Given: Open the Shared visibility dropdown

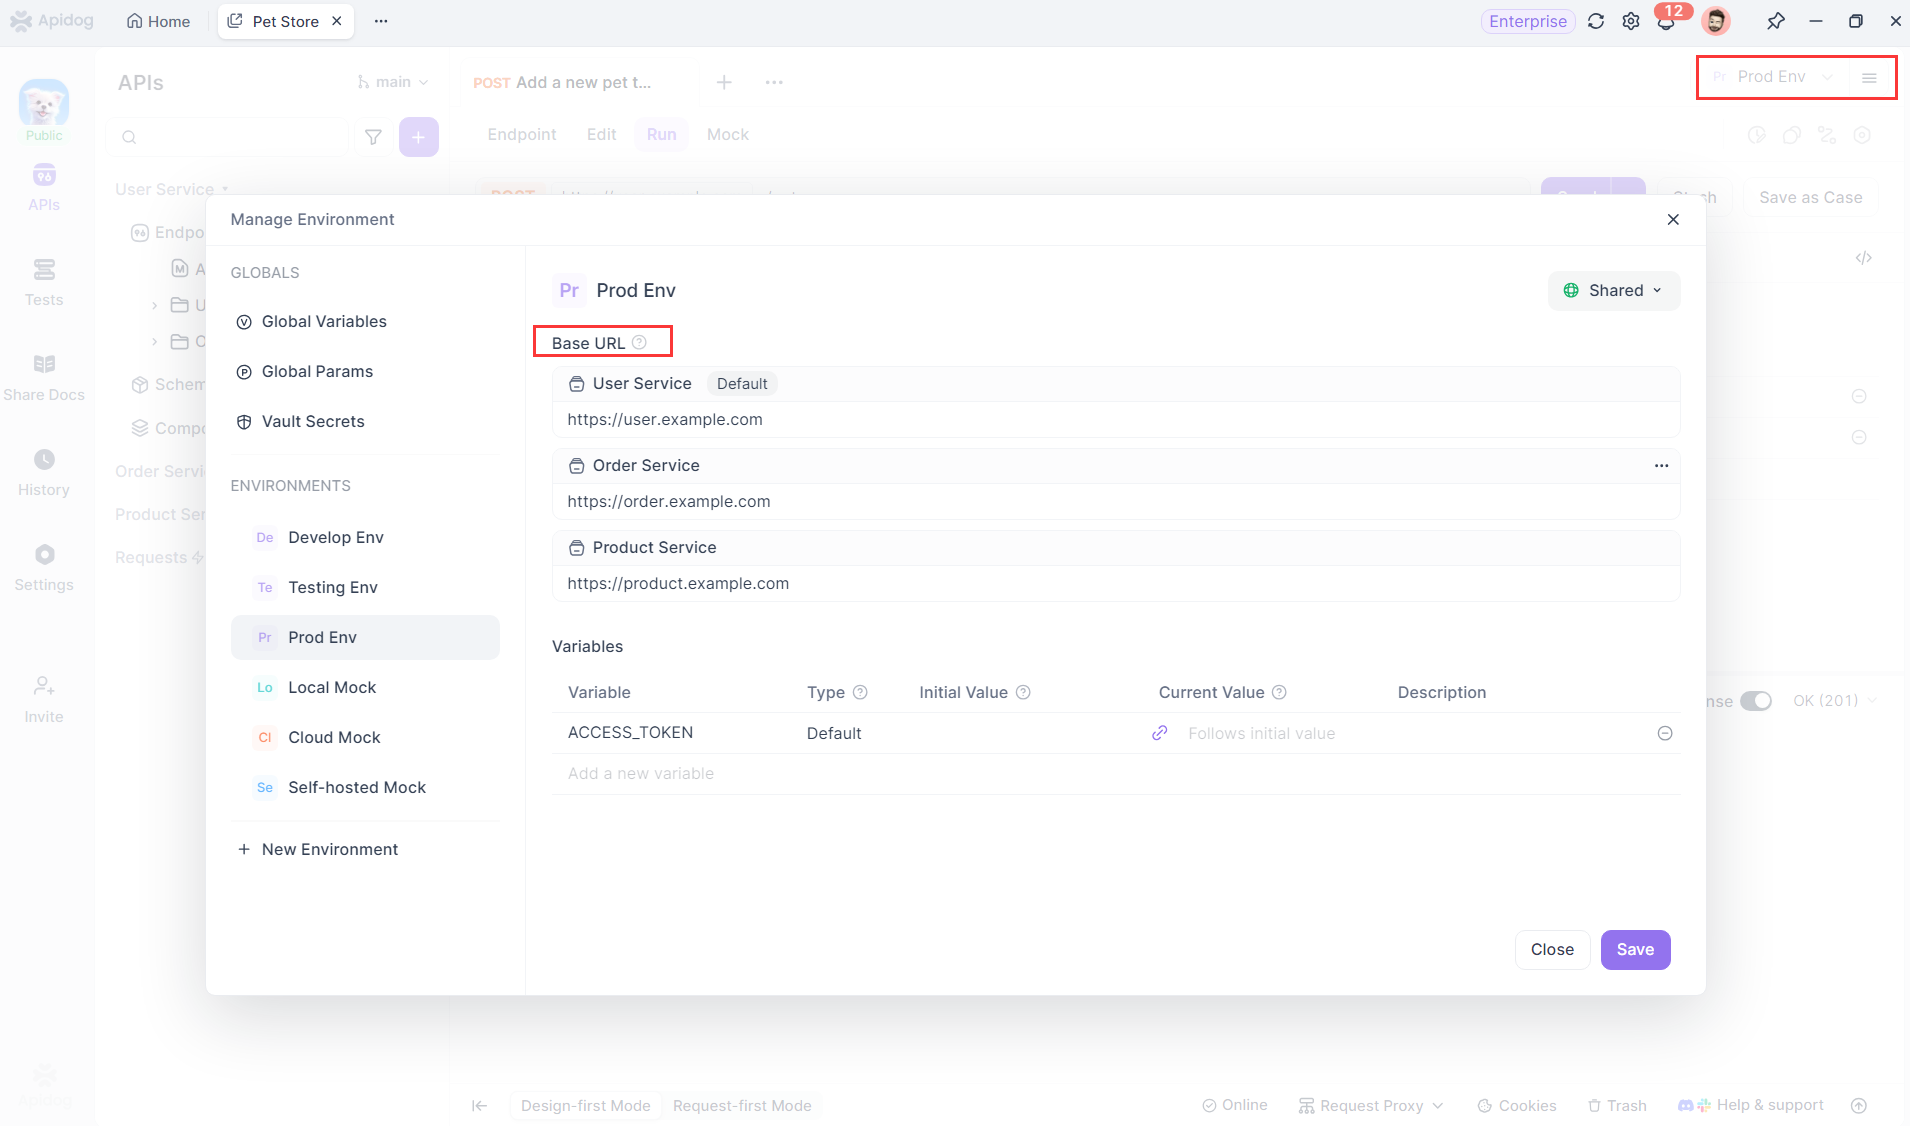Looking at the screenshot, I should click(x=1614, y=290).
